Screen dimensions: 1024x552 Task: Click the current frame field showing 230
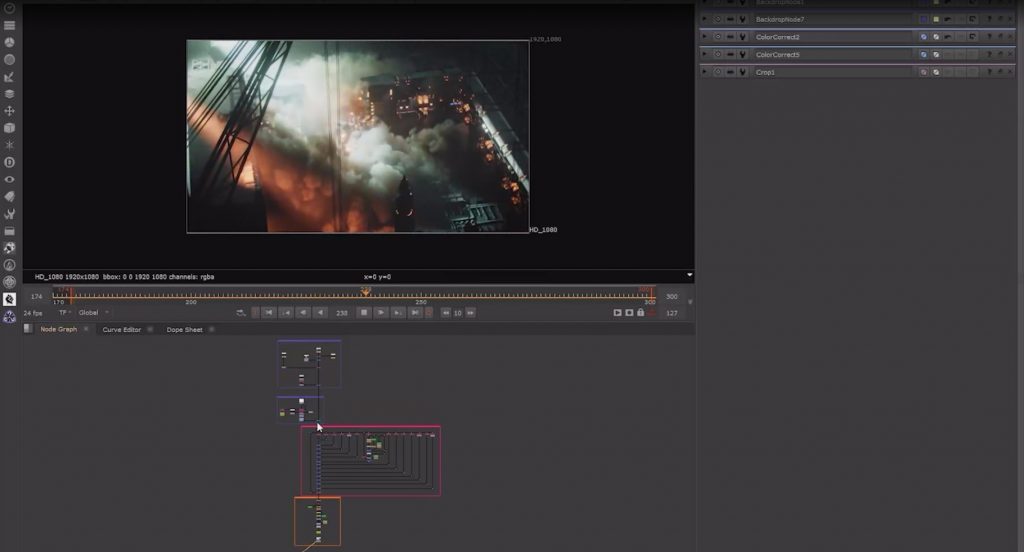coord(342,313)
